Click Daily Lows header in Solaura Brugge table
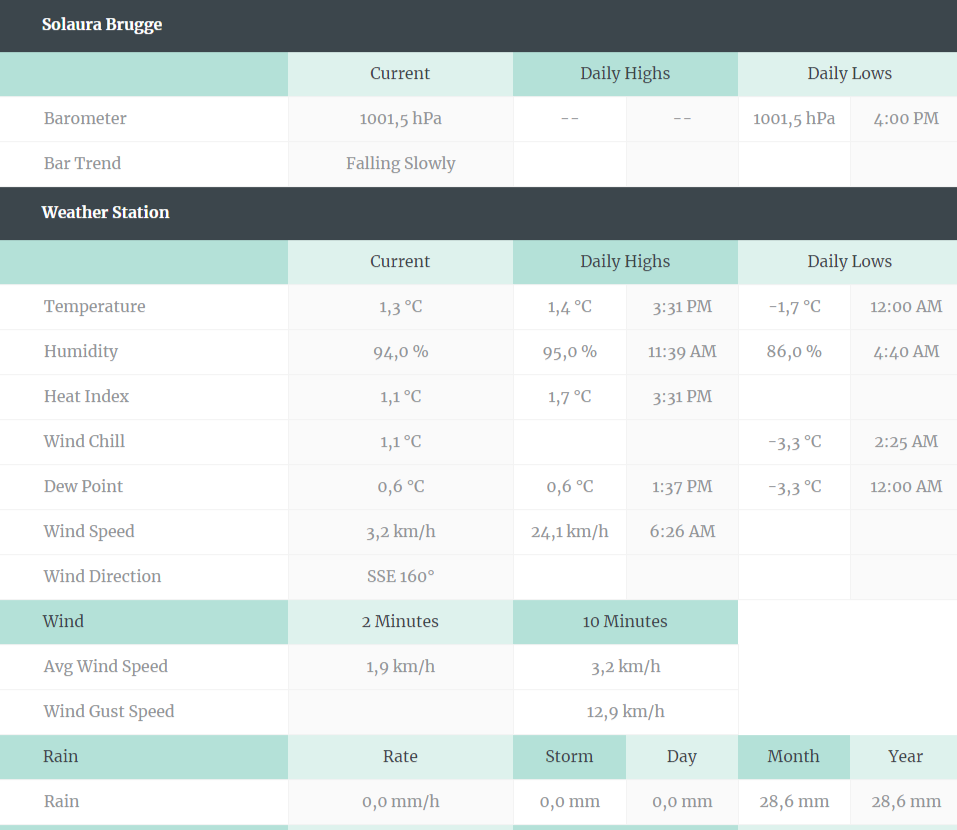The height and width of the screenshot is (830, 957). point(850,74)
